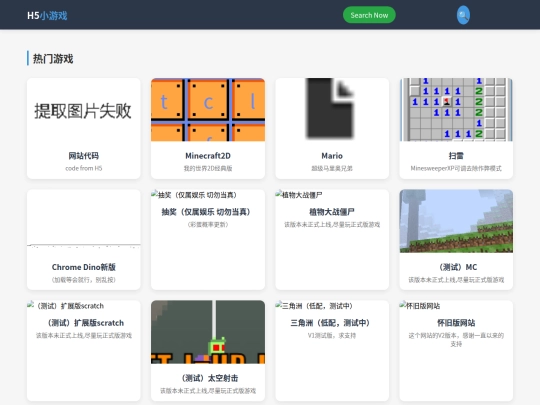Click the 这个网站的V2版本 description text
540x405 pixels.
tap(456, 339)
